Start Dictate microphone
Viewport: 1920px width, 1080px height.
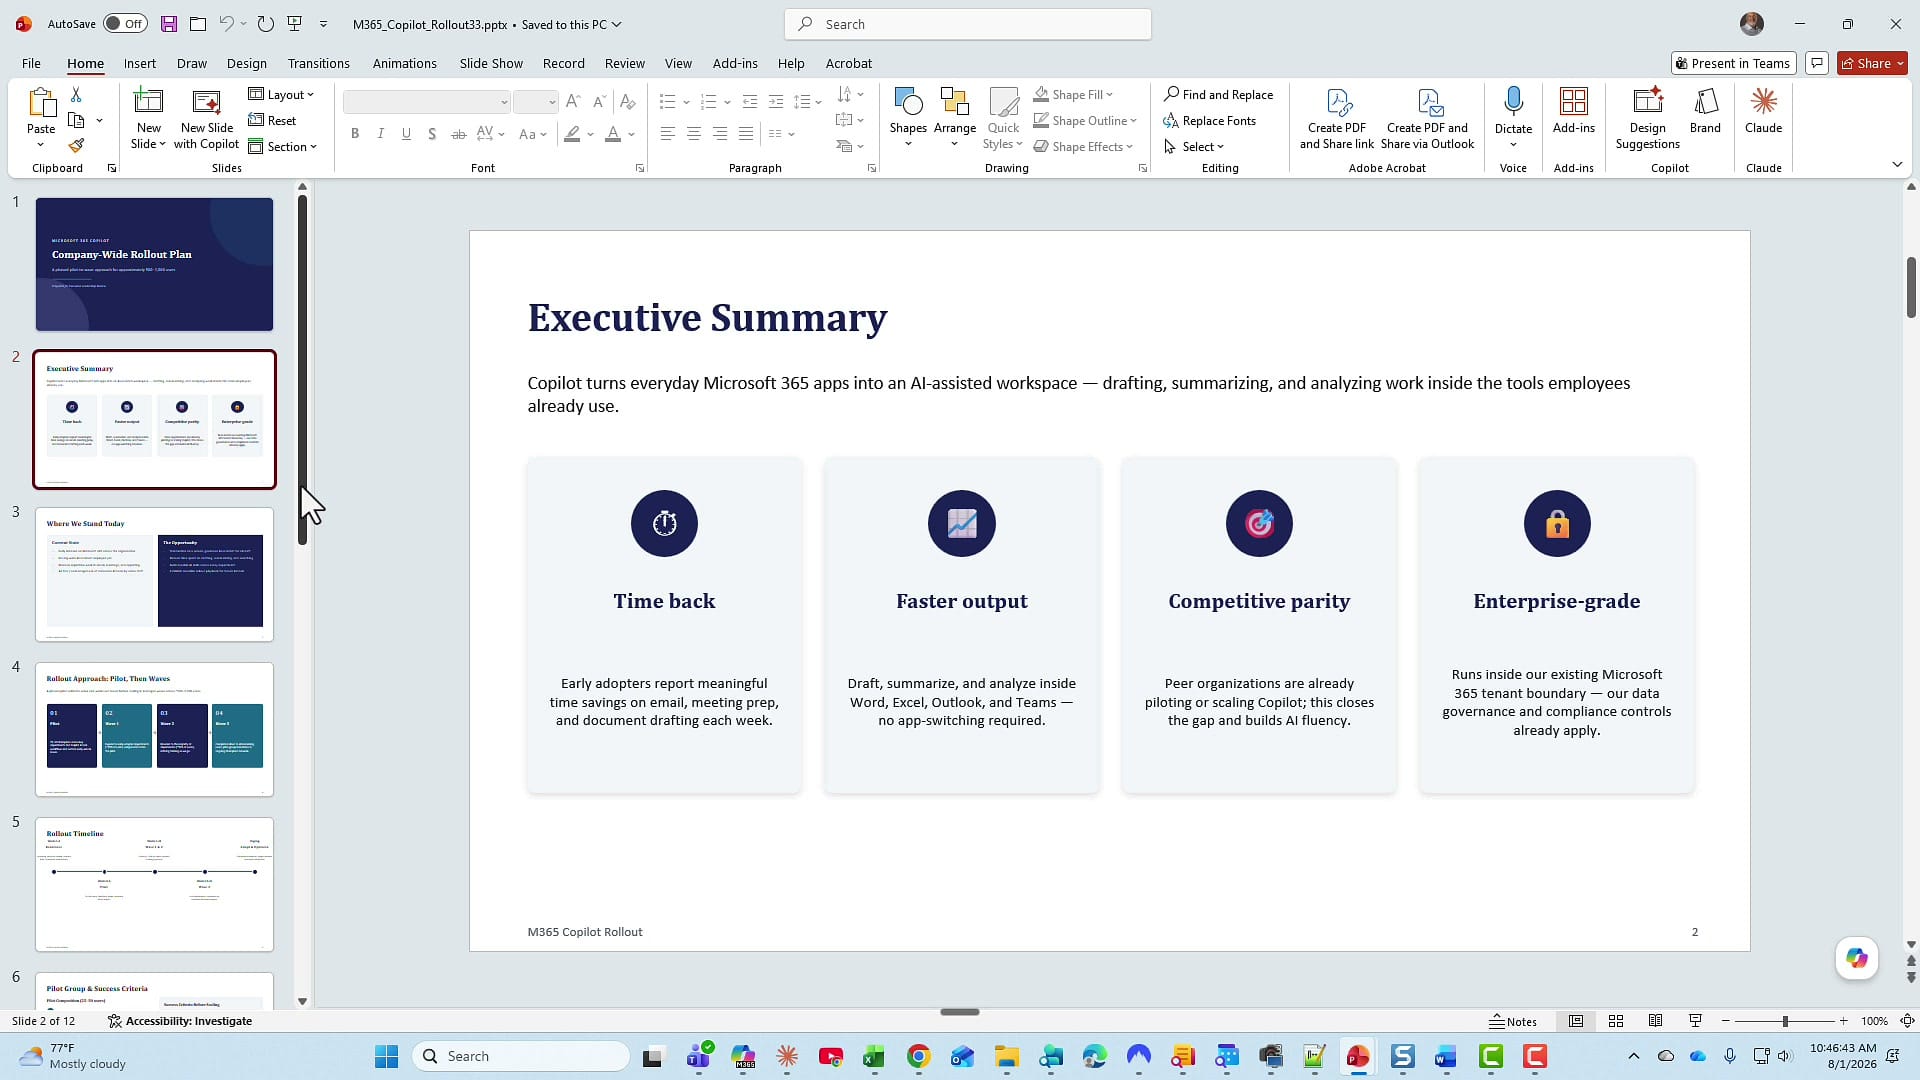click(1513, 118)
